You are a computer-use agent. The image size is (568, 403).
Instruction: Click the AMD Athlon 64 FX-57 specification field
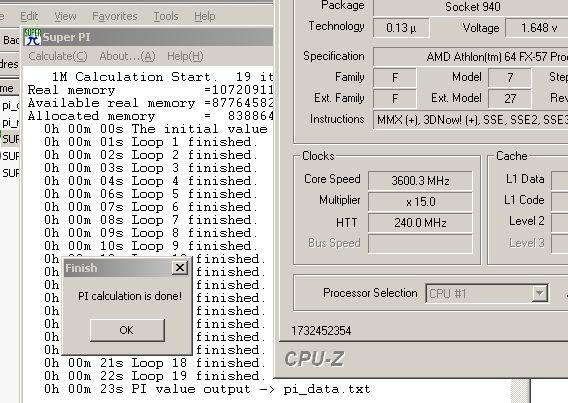point(471,57)
